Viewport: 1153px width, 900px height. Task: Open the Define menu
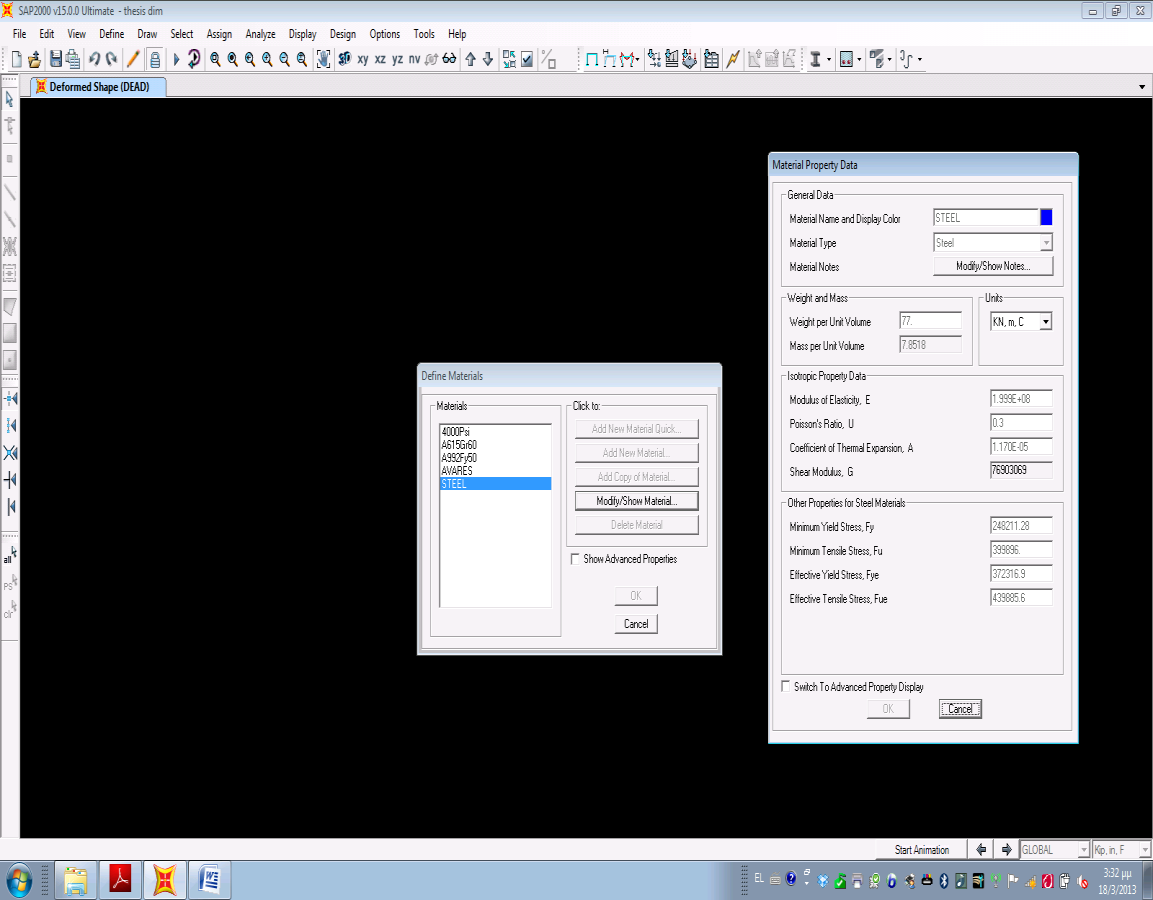coord(112,34)
